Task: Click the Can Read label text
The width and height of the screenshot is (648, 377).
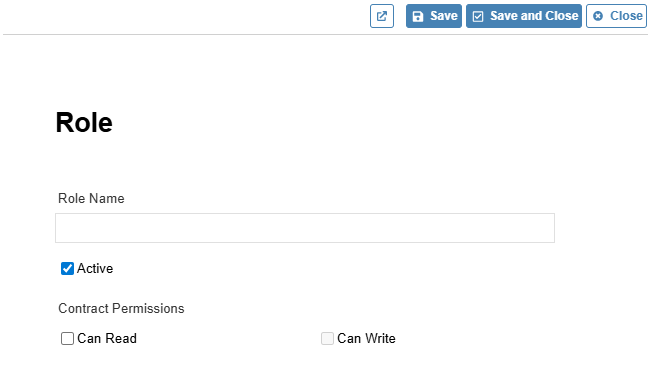Action: pos(107,339)
